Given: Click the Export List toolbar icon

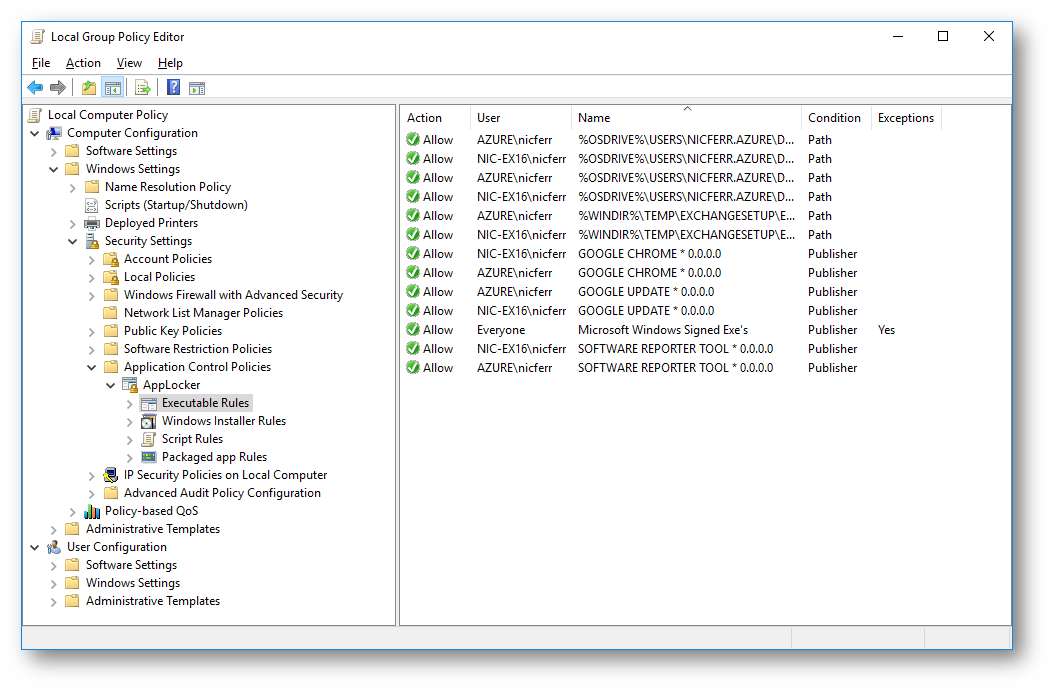Looking at the screenshot, I should pyautogui.click(x=143, y=88).
